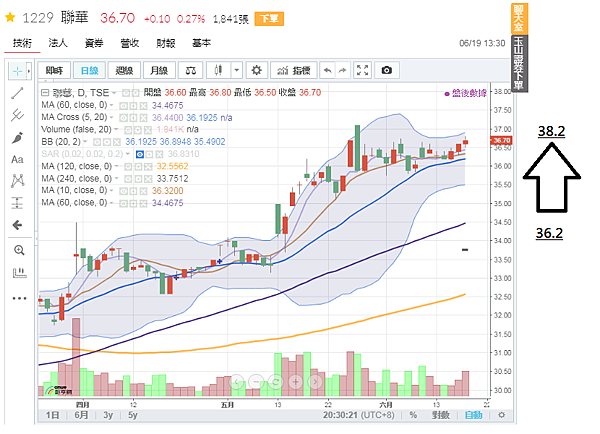Switch to the 法人 tab

coord(58,43)
